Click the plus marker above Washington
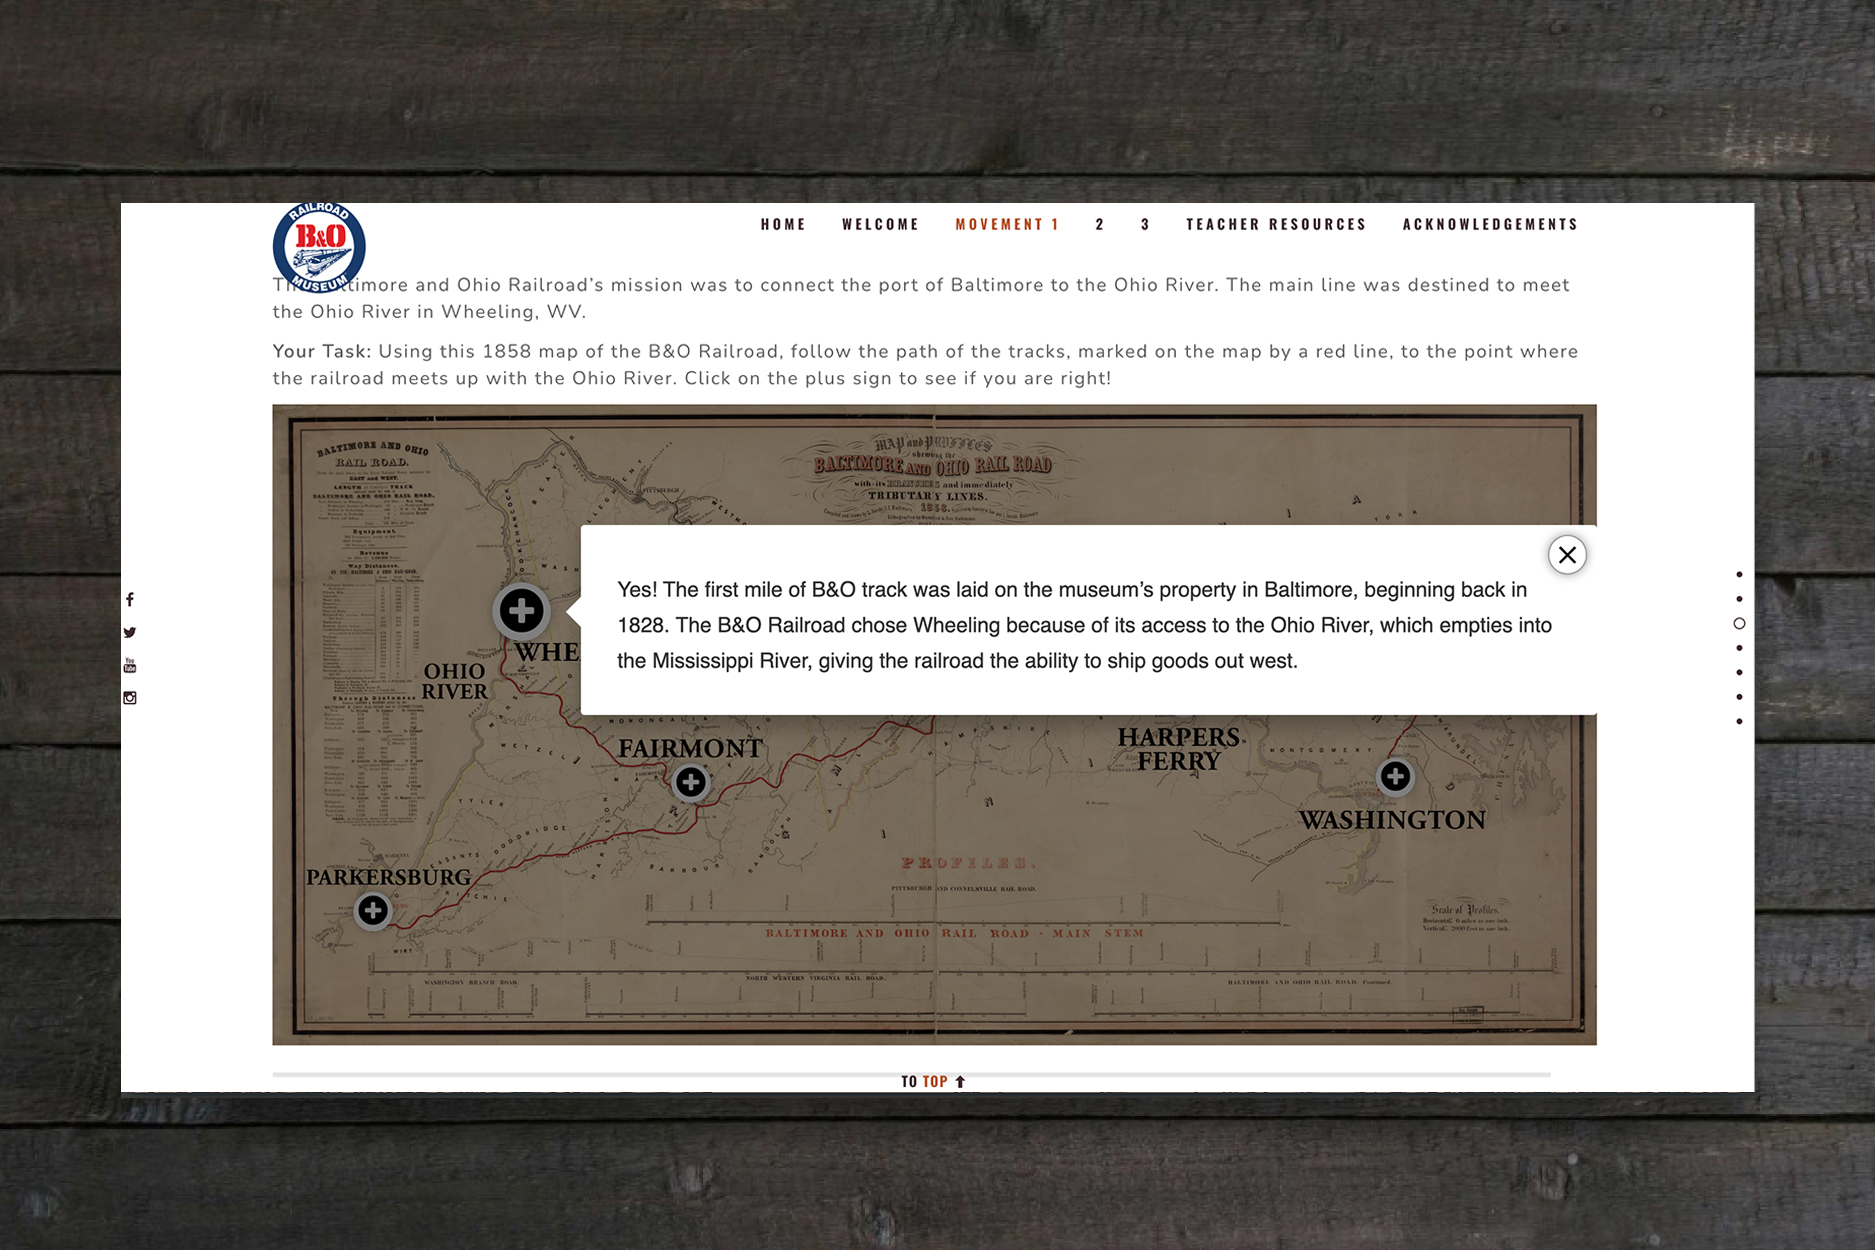 pos(1395,776)
